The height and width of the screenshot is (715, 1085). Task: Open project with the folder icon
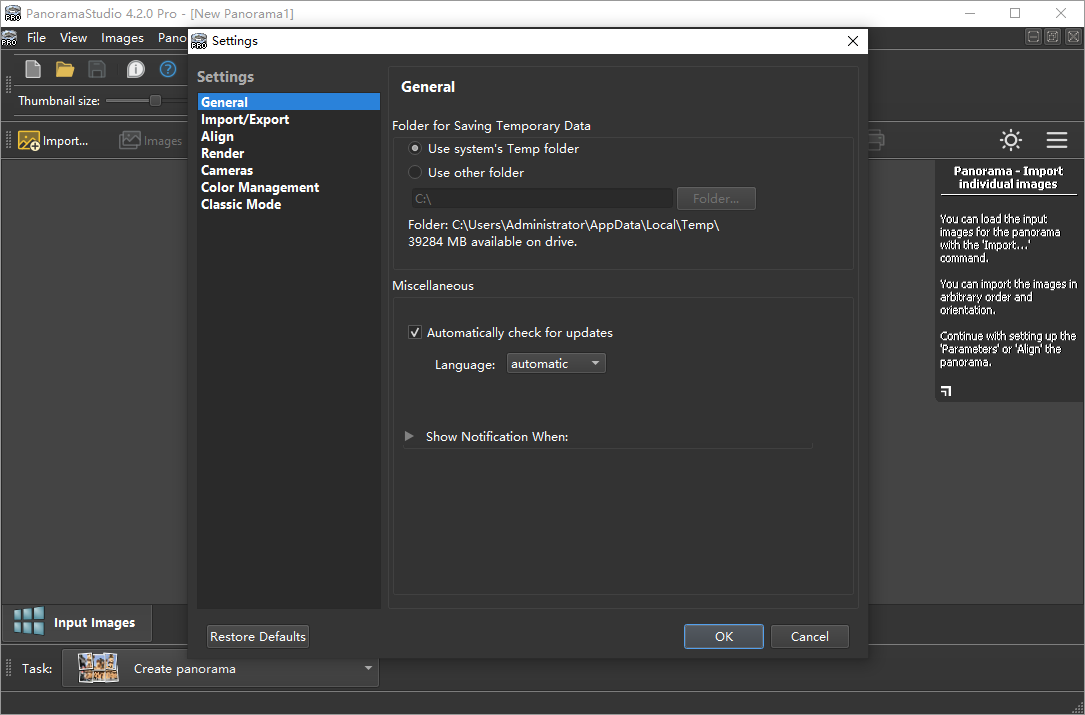[x=65, y=69]
